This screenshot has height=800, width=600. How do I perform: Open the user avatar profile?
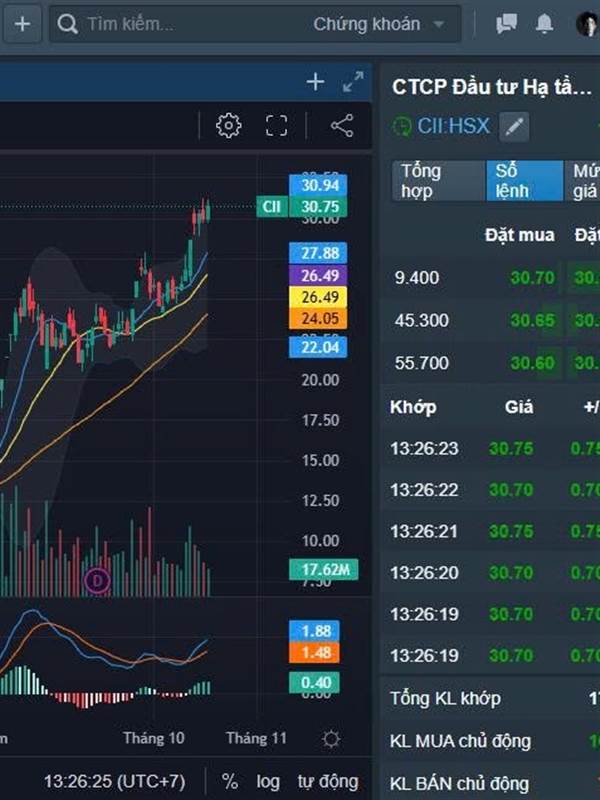(x=587, y=23)
